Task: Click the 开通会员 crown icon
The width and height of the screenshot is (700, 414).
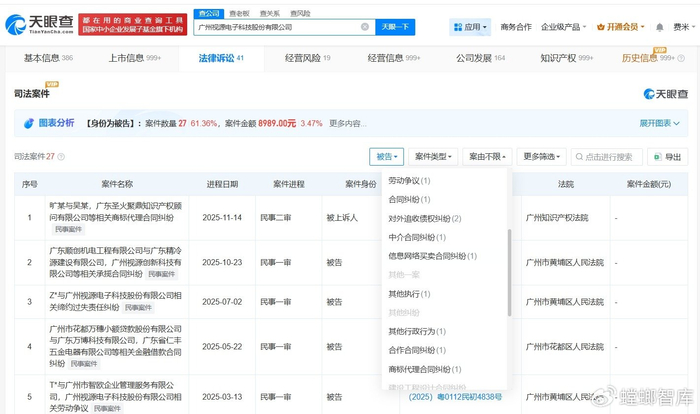Action: pyautogui.click(x=603, y=27)
